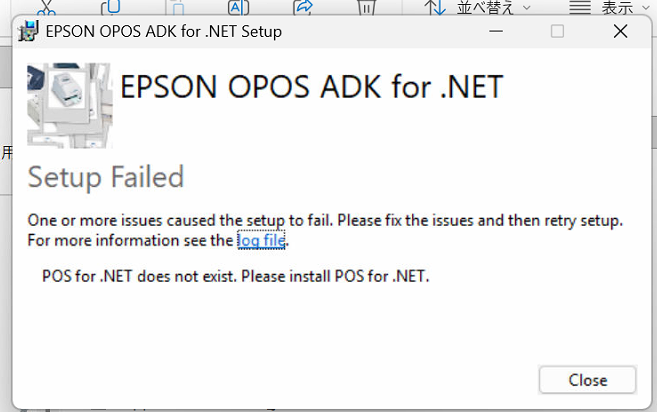The height and width of the screenshot is (412, 657).
Task: Click the "One or more issues" description text
Action: click(325, 220)
